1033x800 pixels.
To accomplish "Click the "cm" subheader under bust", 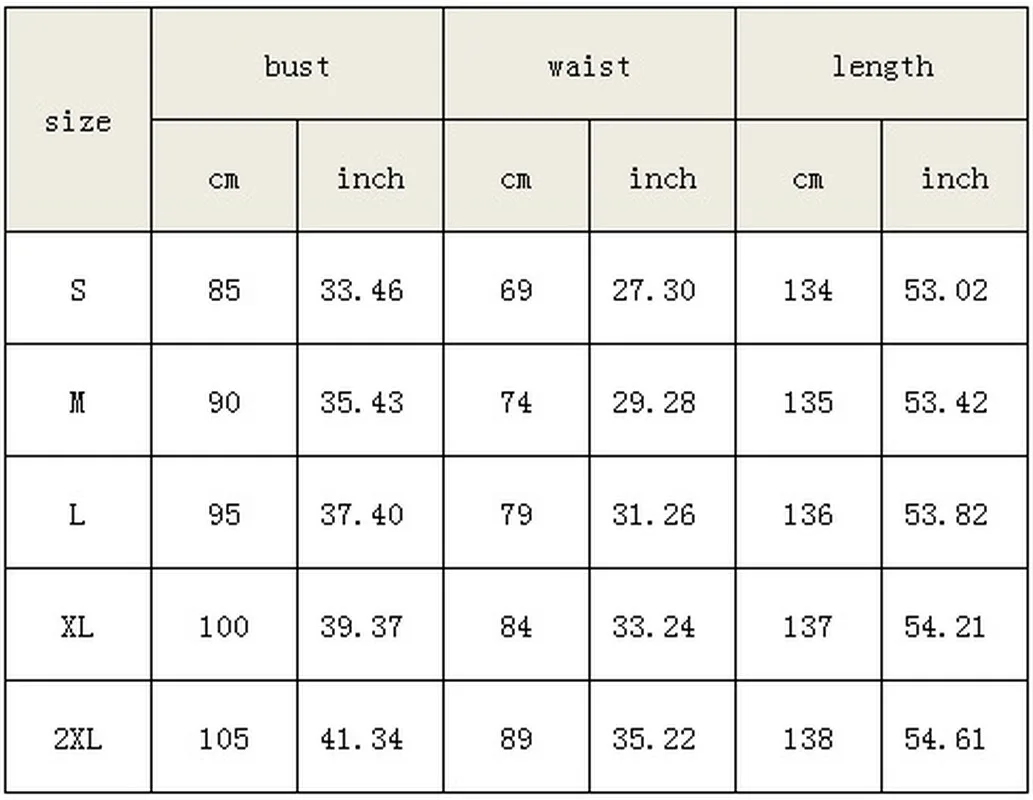I will (x=224, y=178).
